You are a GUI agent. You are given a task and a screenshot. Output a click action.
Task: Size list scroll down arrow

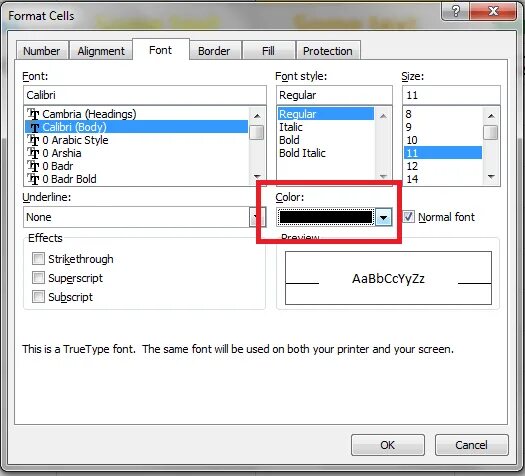(491, 177)
